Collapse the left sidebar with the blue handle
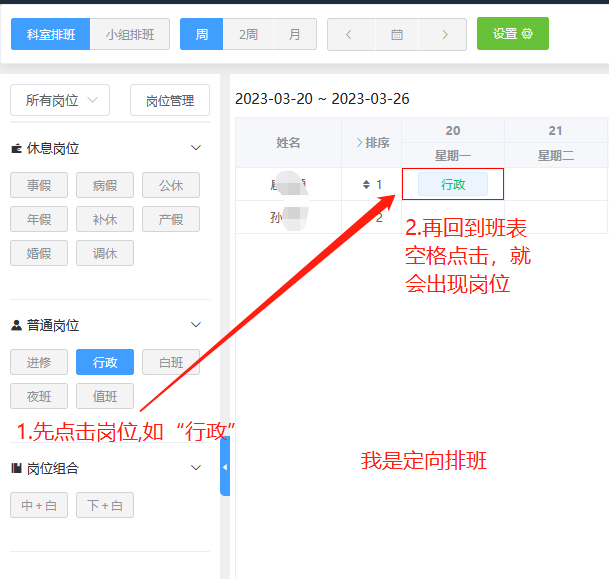The width and height of the screenshot is (609, 579). click(224, 467)
